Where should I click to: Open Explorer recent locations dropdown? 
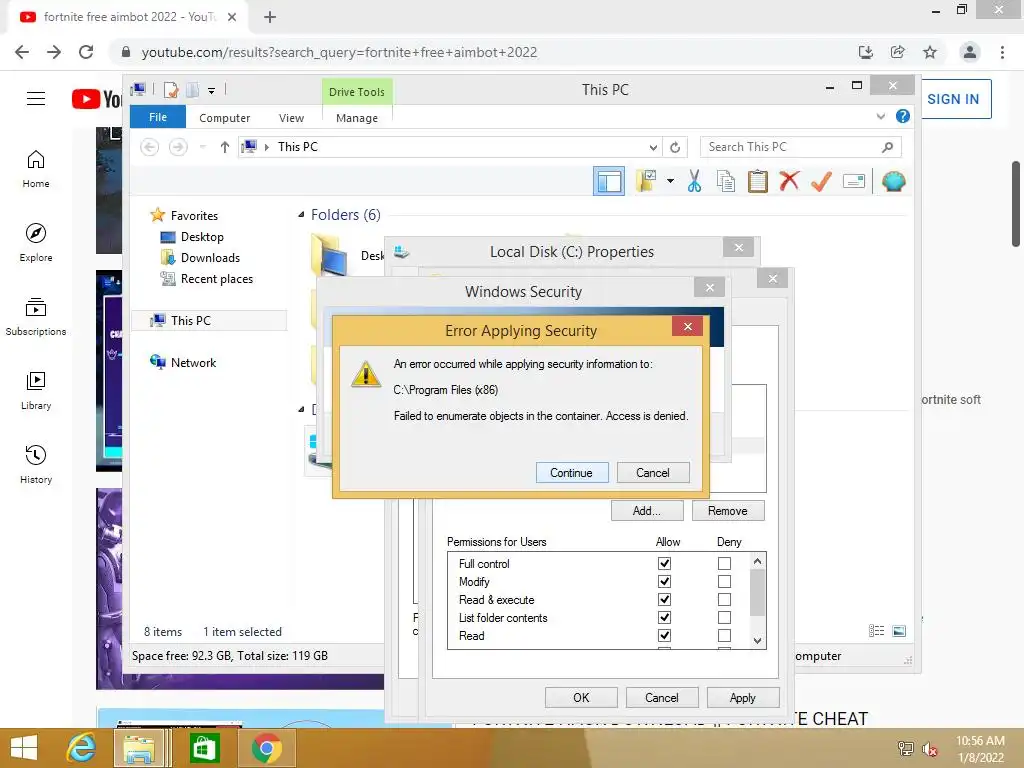(x=203, y=147)
